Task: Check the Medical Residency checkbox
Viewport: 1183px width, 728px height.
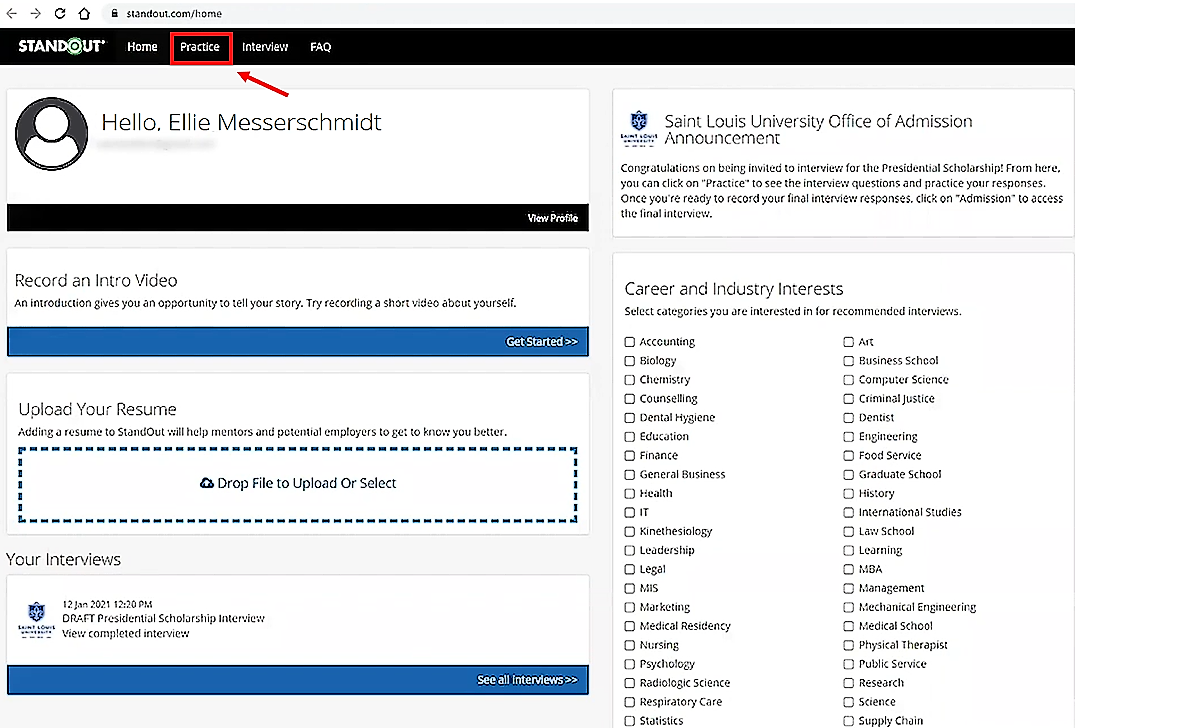Action: 630,626
